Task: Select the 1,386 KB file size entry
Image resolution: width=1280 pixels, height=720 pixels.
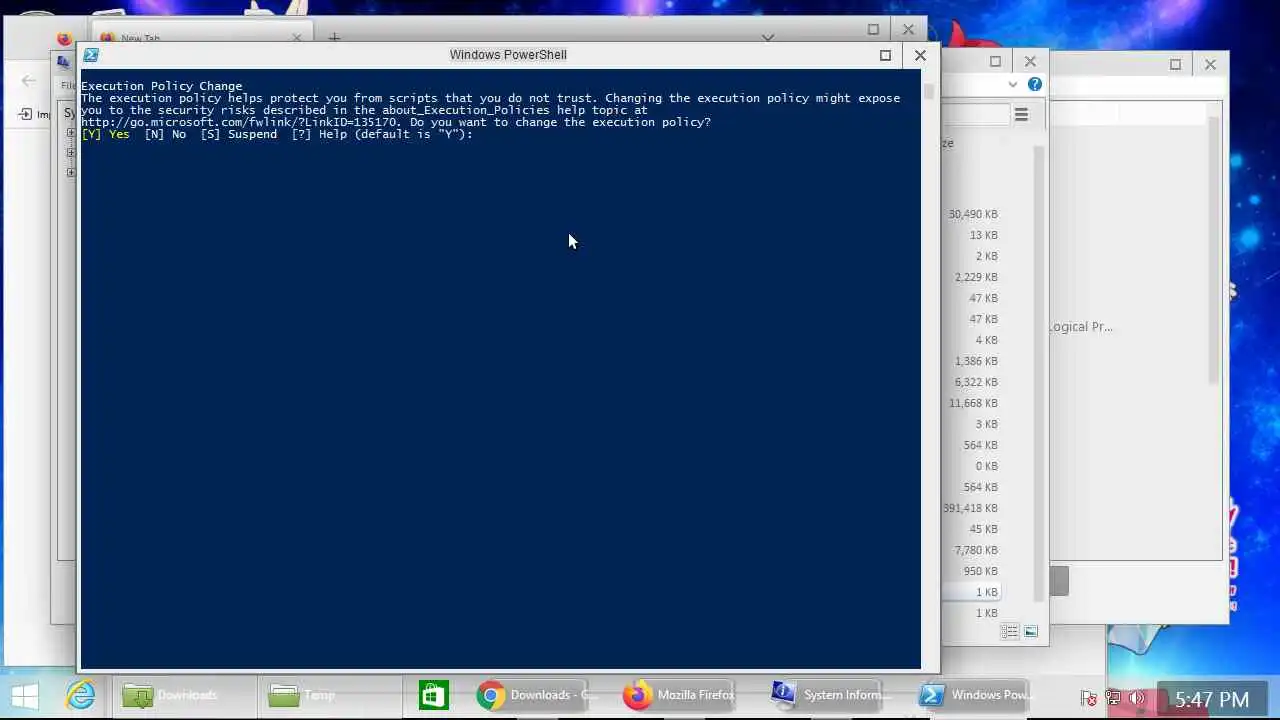Action: tap(976, 361)
